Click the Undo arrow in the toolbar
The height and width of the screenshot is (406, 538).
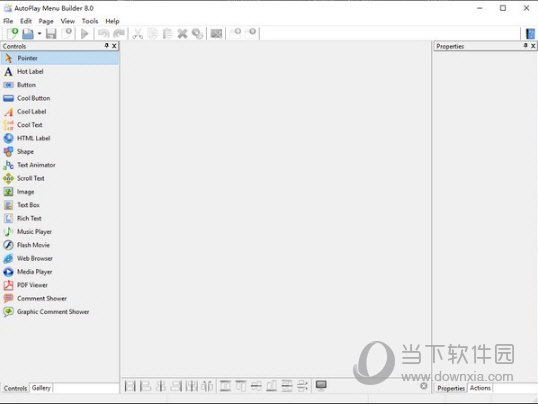pyautogui.click(x=103, y=34)
